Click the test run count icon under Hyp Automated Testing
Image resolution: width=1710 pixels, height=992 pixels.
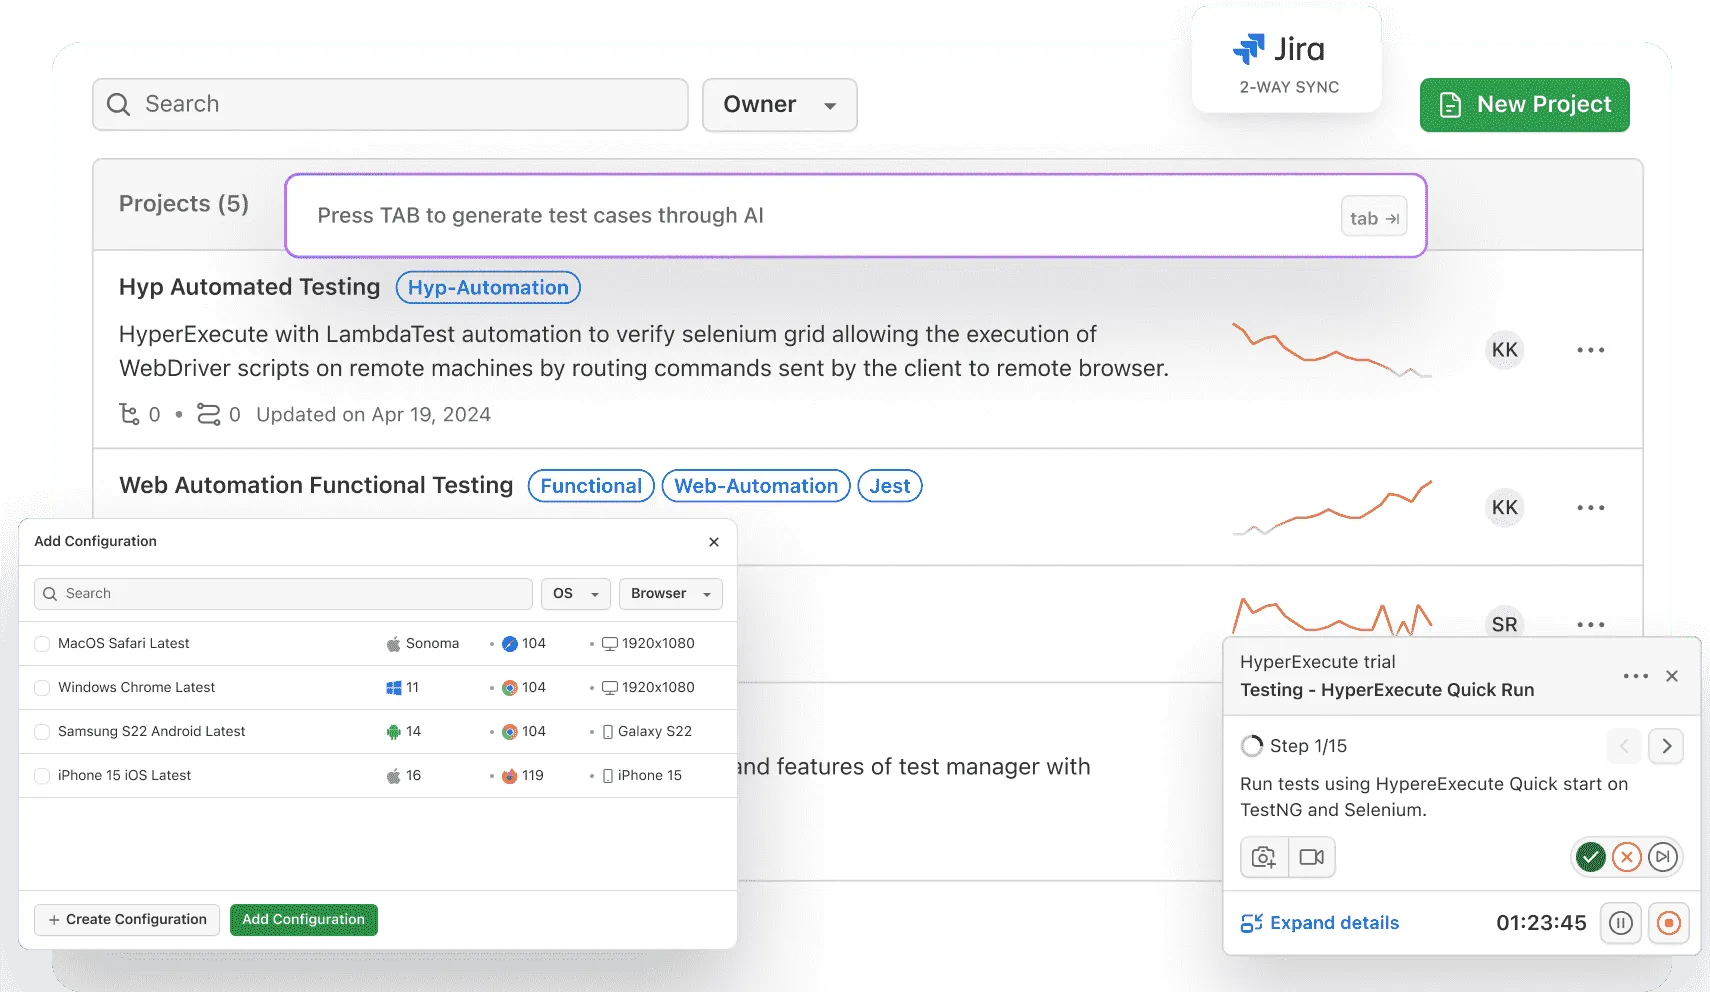coord(208,414)
